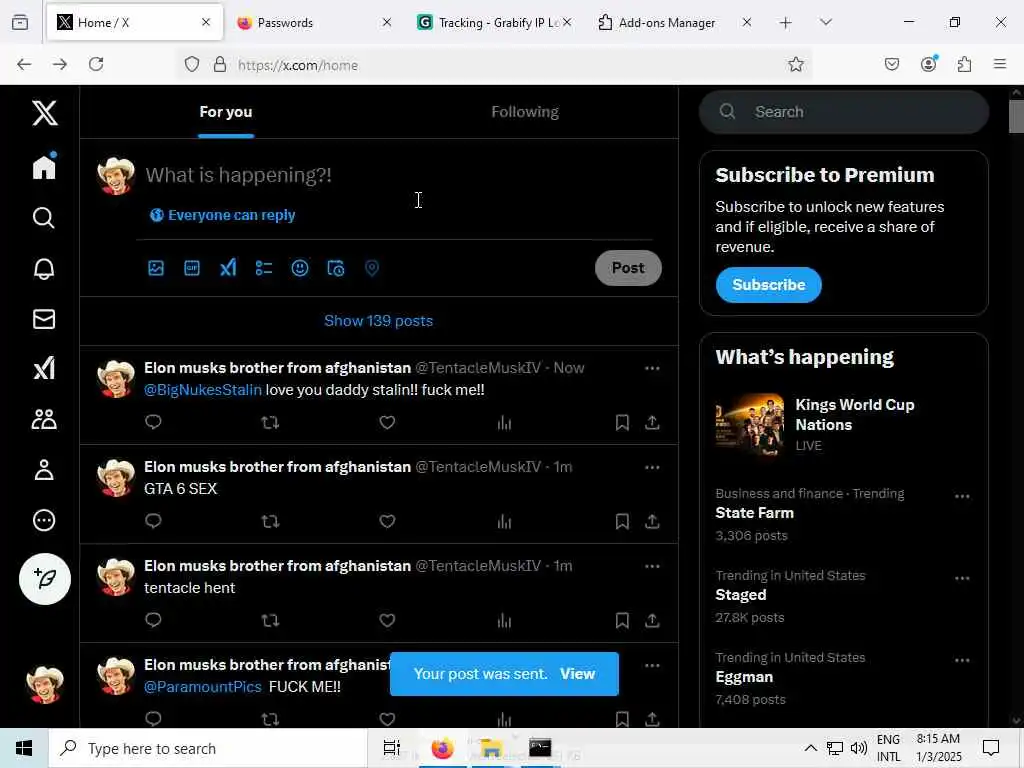Image resolution: width=1024 pixels, height=768 pixels.
Task: Click the X Search field
Action: (x=844, y=112)
